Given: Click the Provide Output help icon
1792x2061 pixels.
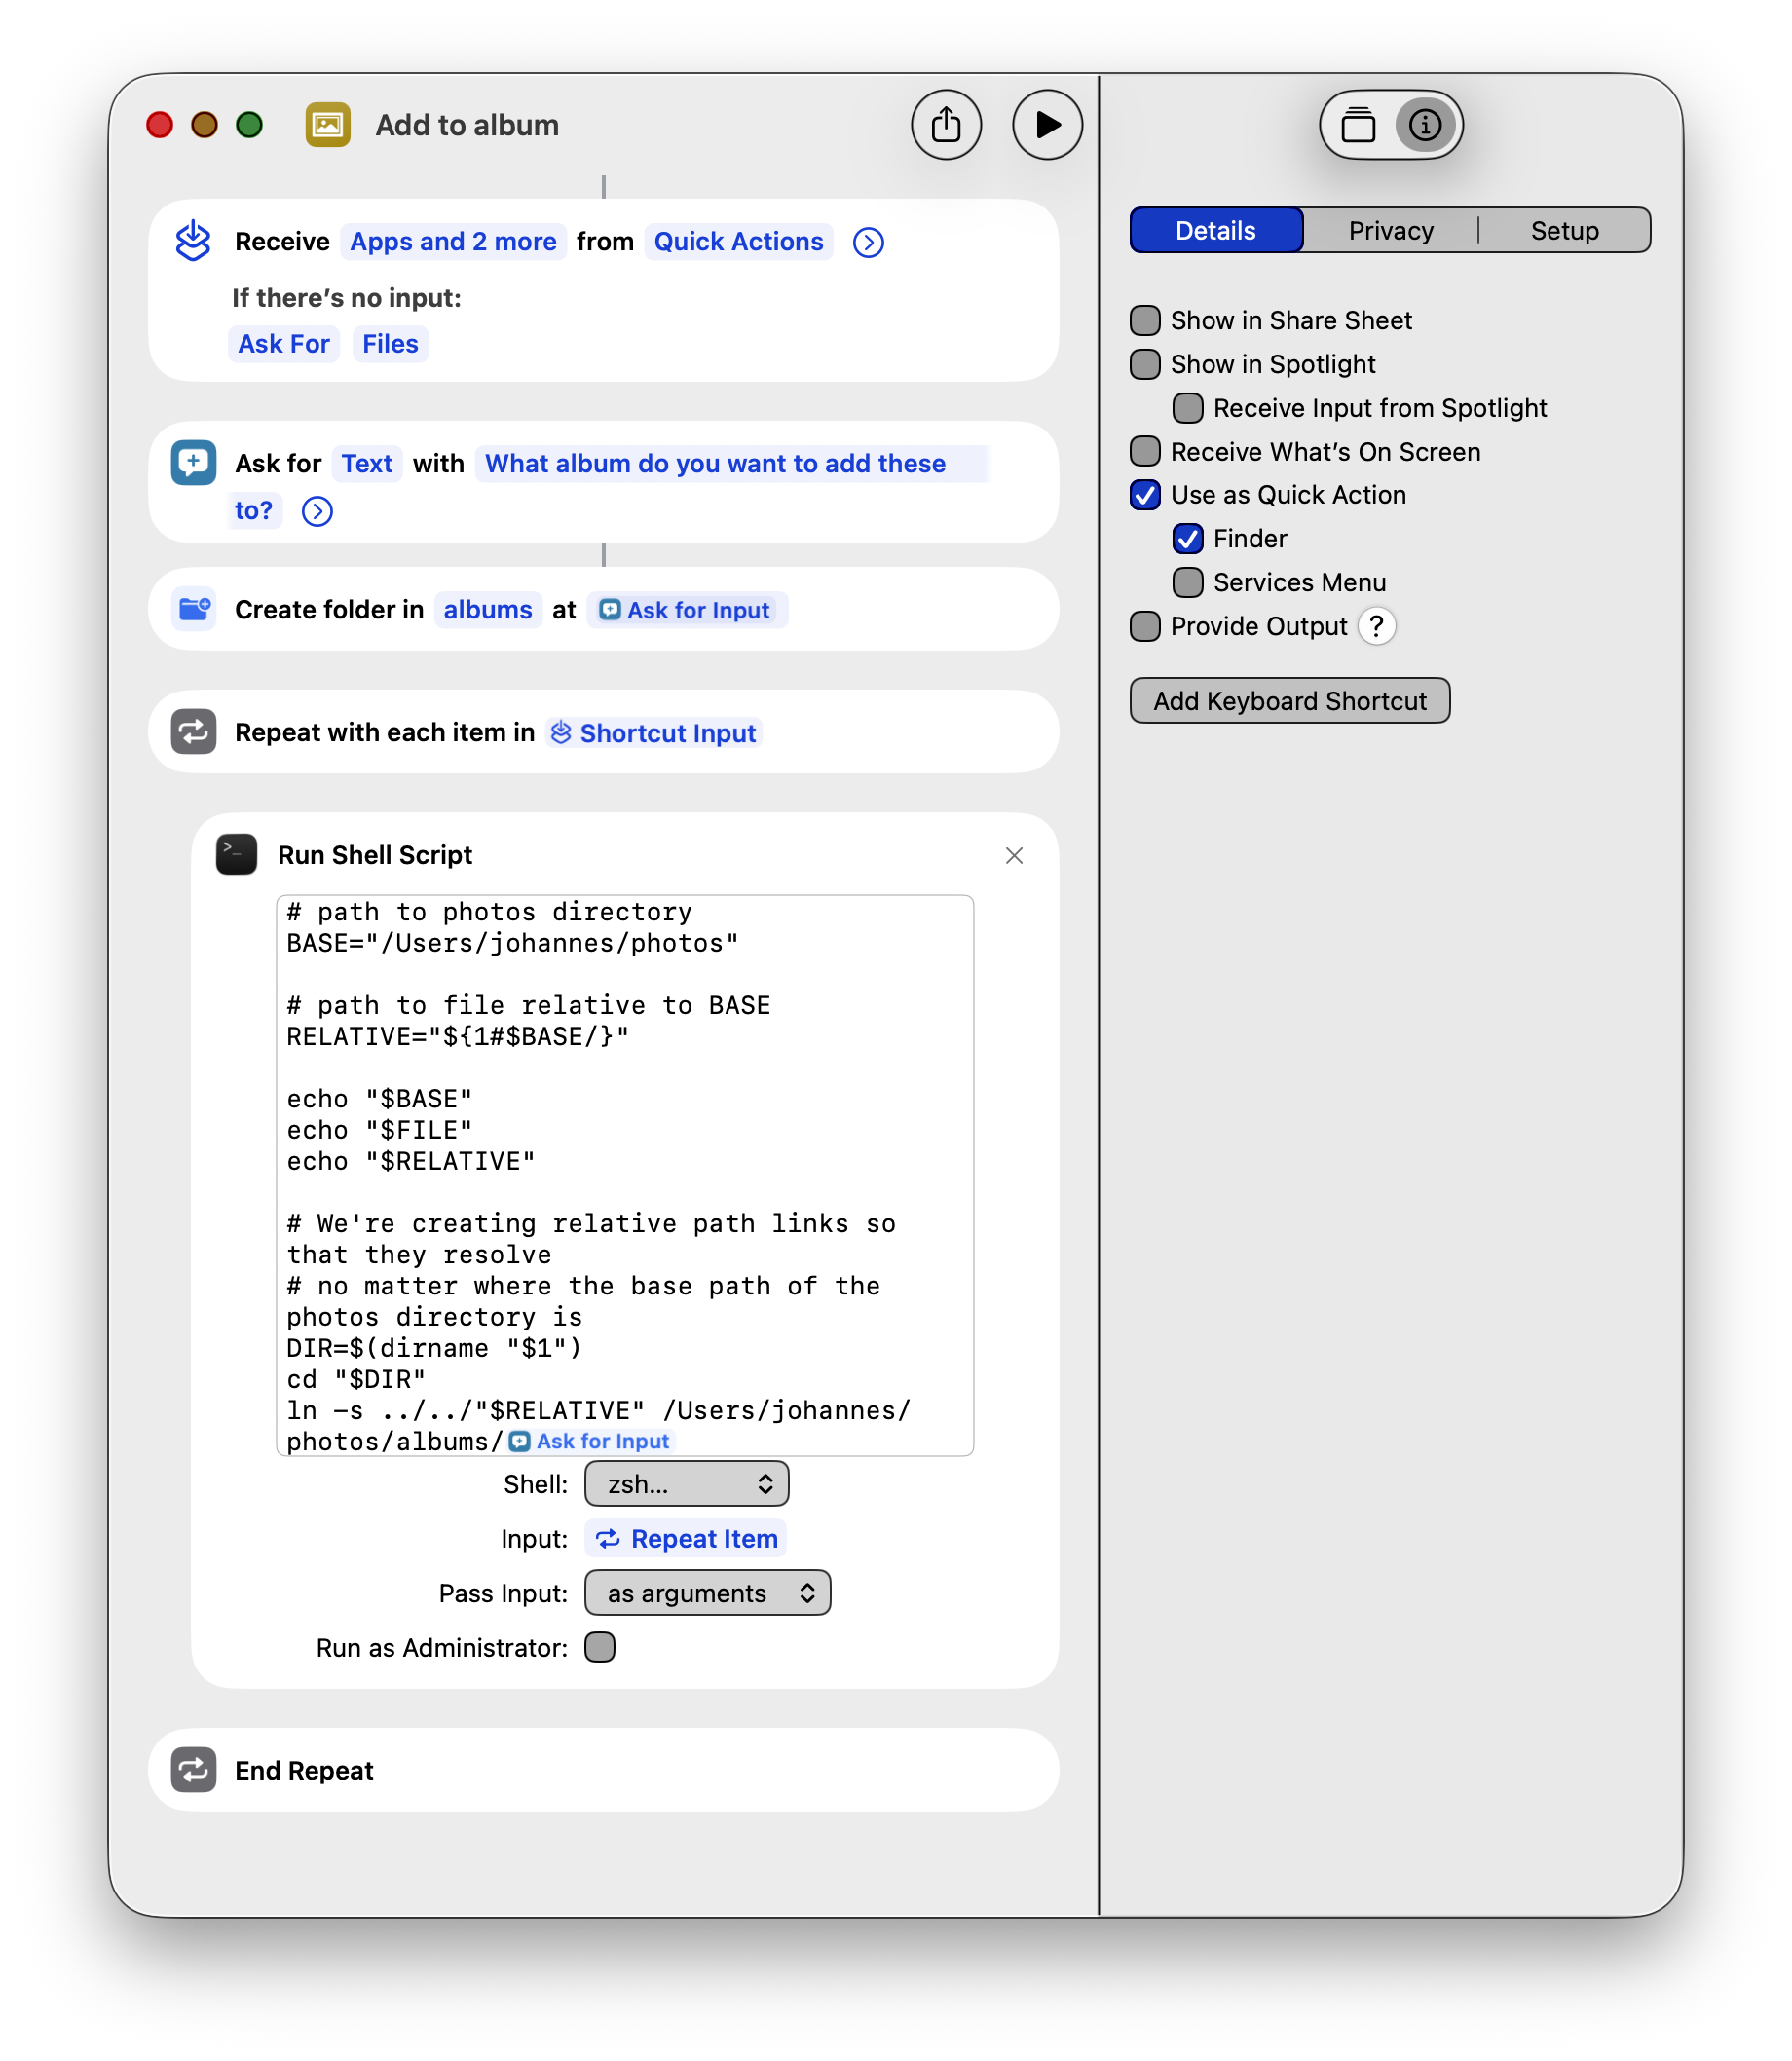Looking at the screenshot, I should click(x=1376, y=626).
